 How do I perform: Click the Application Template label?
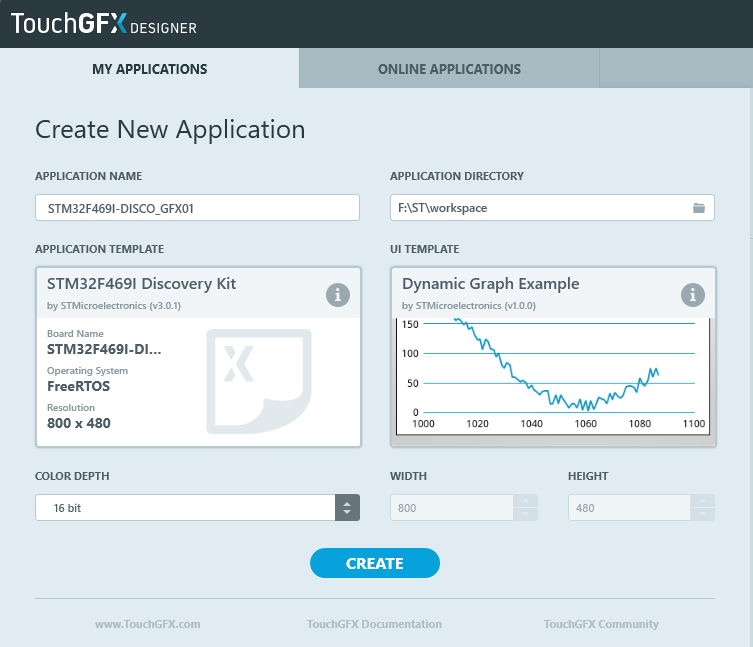[99, 249]
